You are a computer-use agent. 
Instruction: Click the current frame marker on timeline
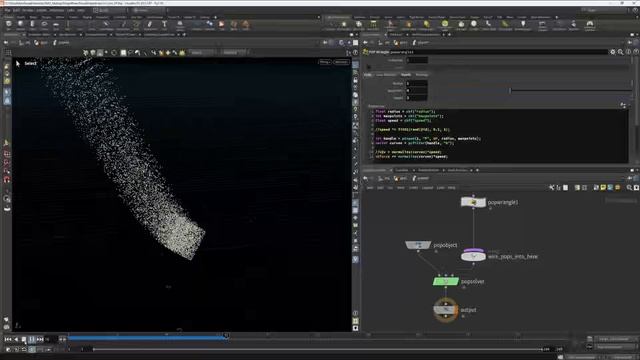[x=226, y=336]
